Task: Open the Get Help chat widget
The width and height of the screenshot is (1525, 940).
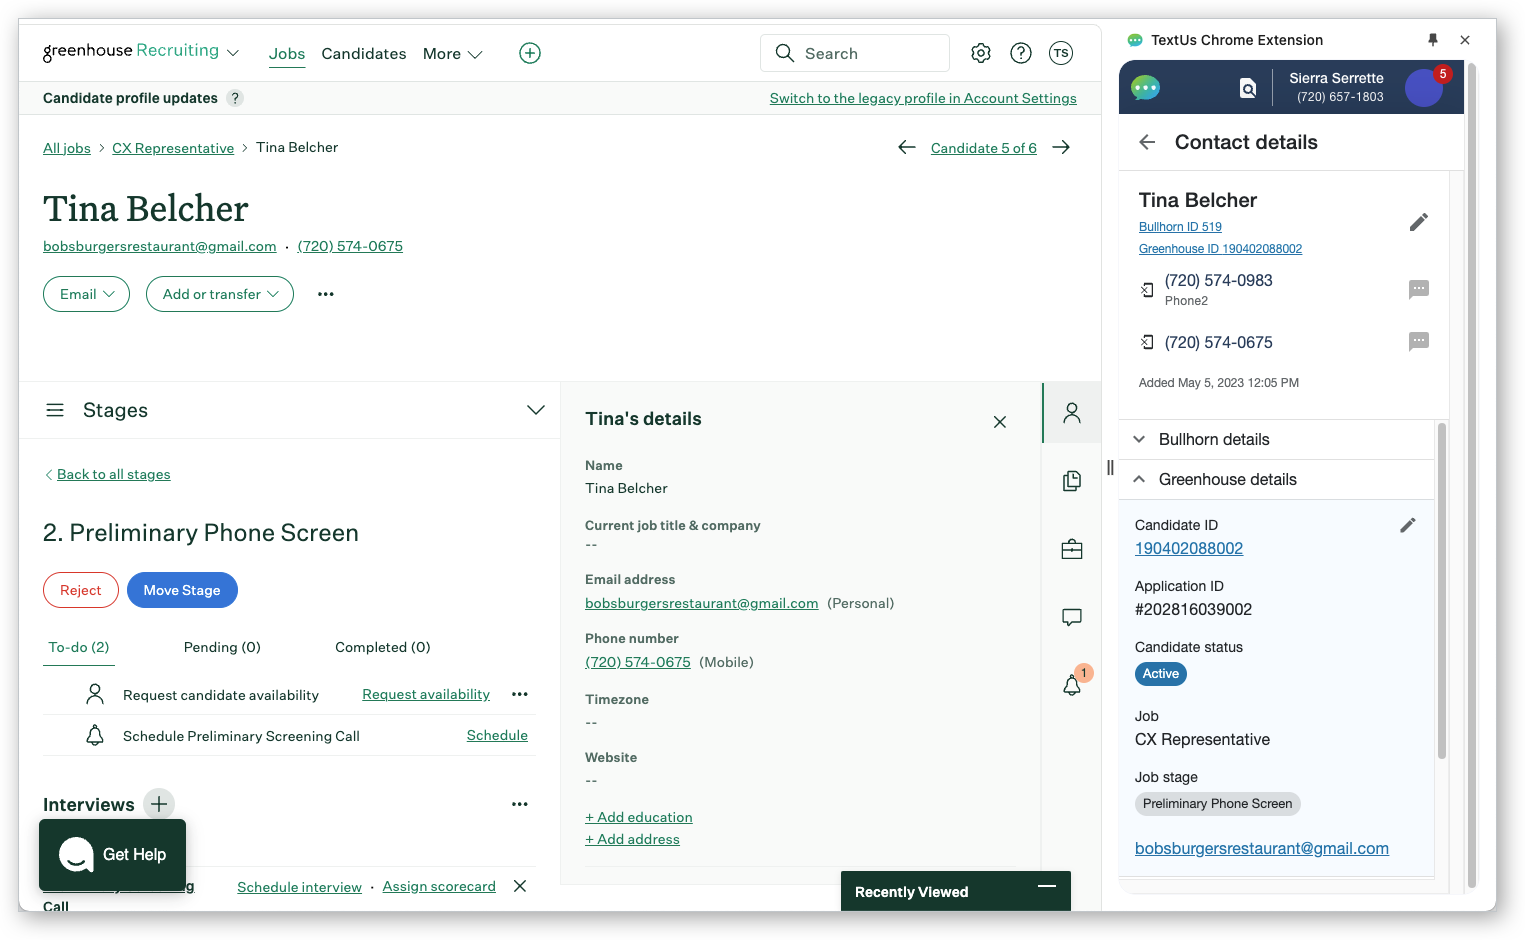Action: pos(112,855)
